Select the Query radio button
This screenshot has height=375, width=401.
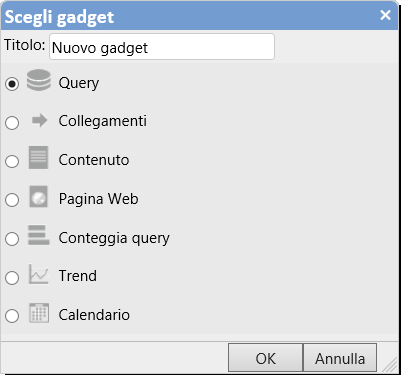(x=12, y=84)
